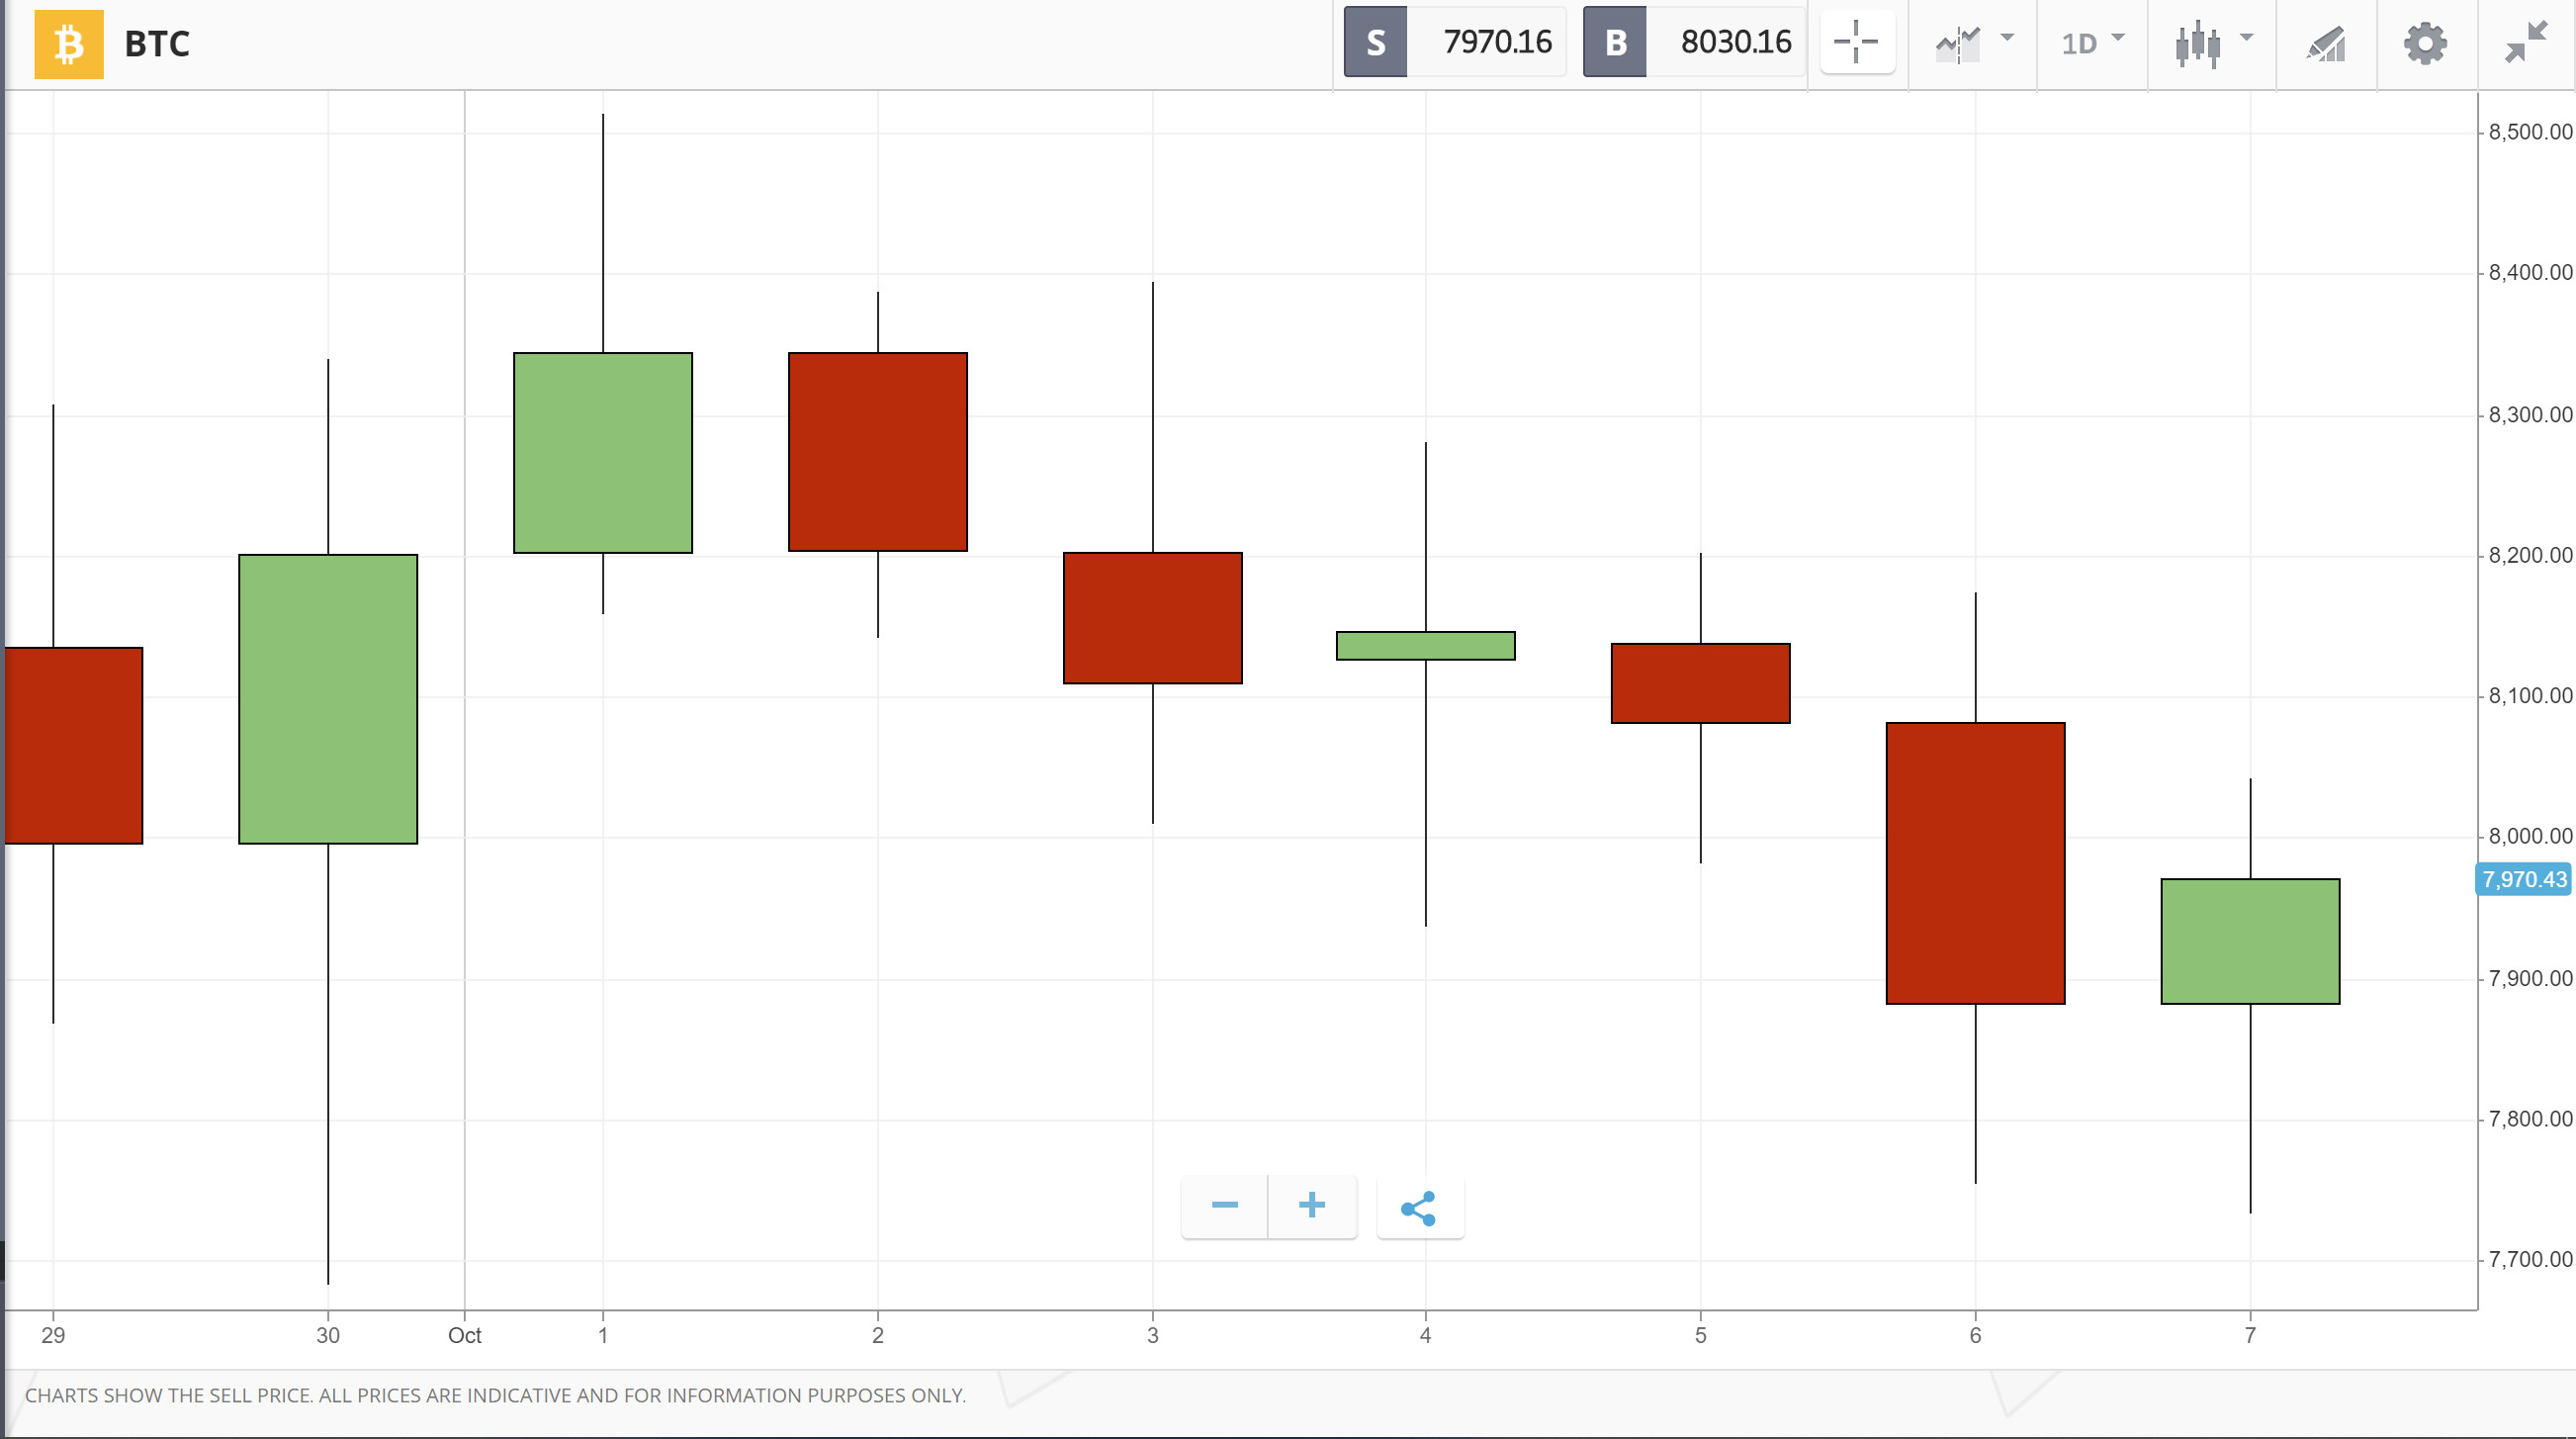Open the drawing tools icon
Image resolution: width=2576 pixels, height=1439 pixels.
pyautogui.click(x=2327, y=44)
